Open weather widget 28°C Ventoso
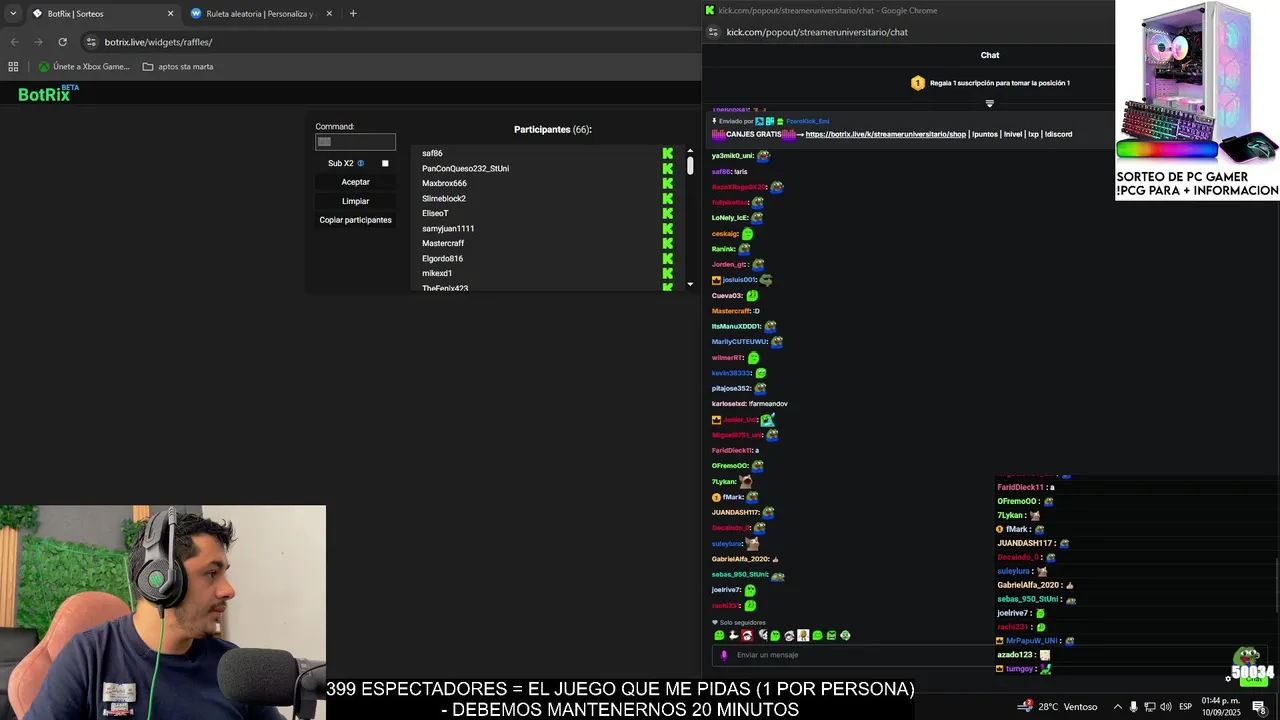 [x=1058, y=706]
